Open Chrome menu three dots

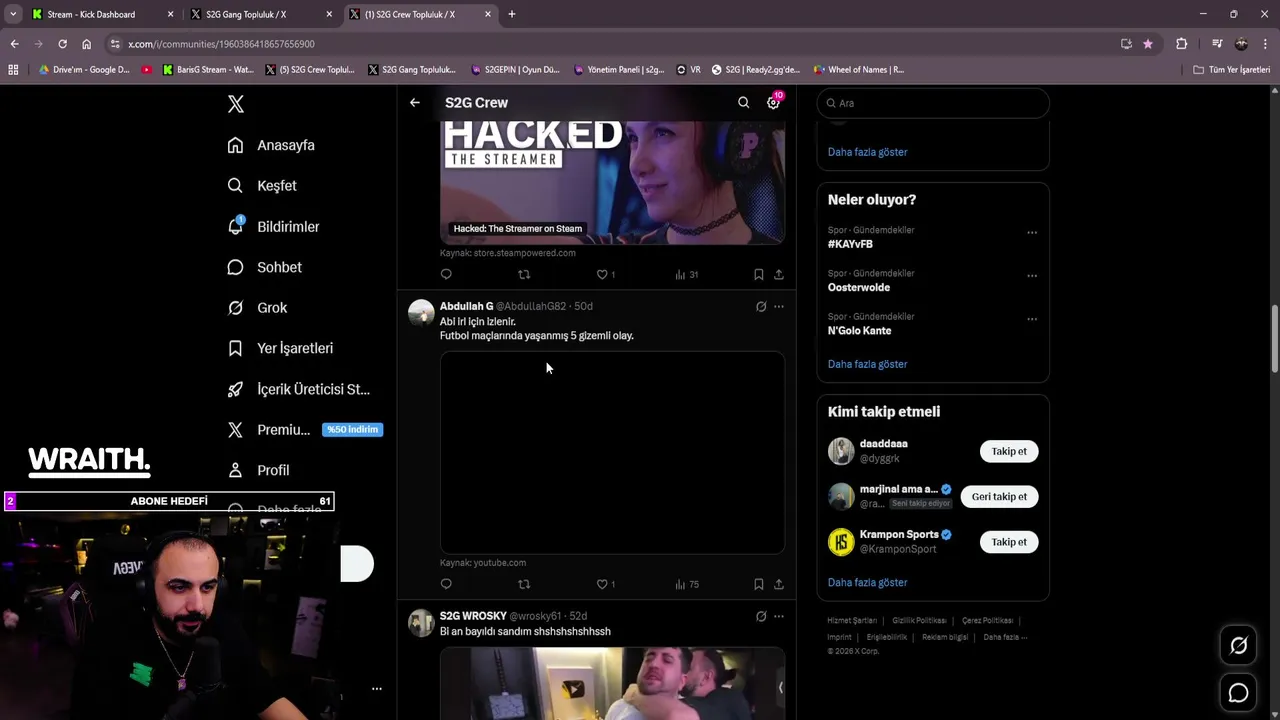coord(1265,44)
